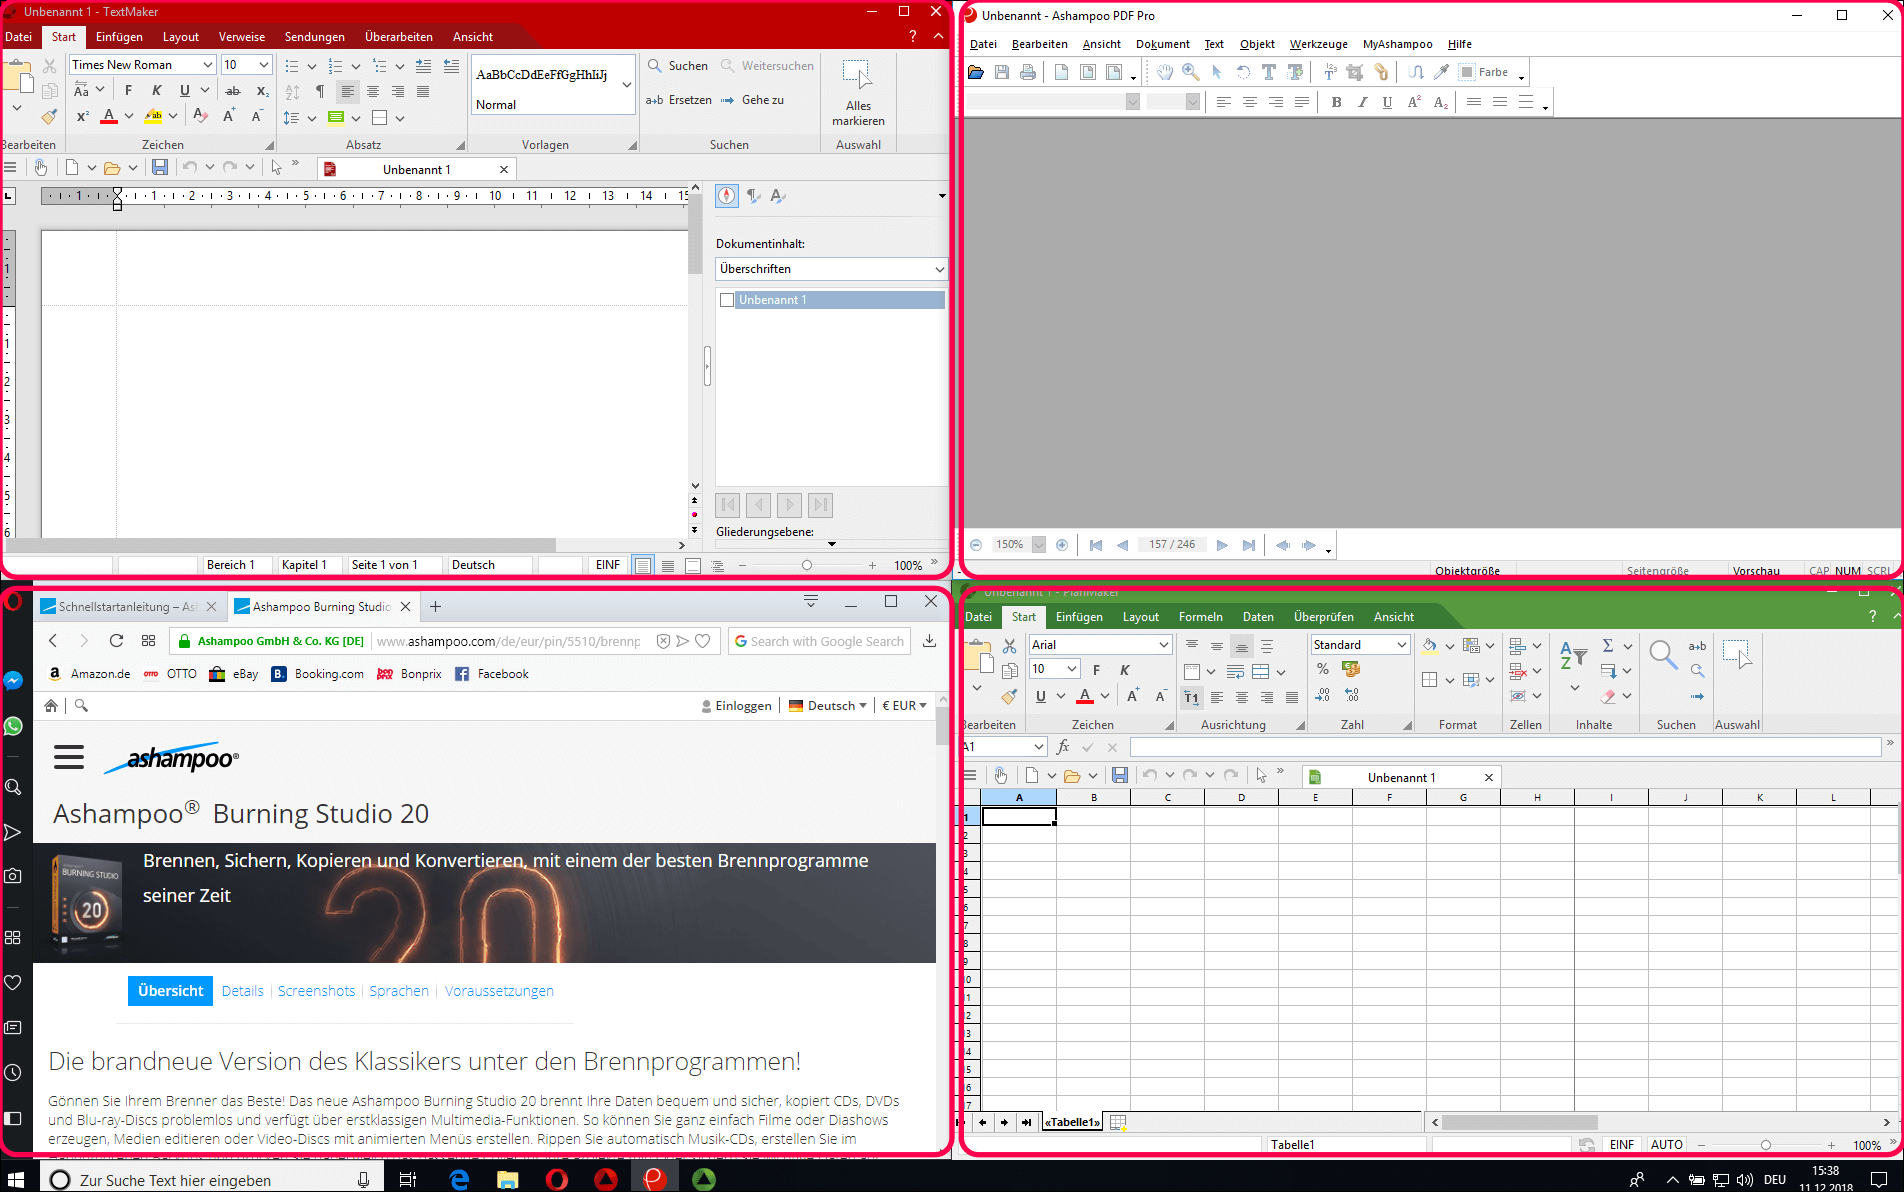Select the text T tool in PDF Pro

point(1269,72)
